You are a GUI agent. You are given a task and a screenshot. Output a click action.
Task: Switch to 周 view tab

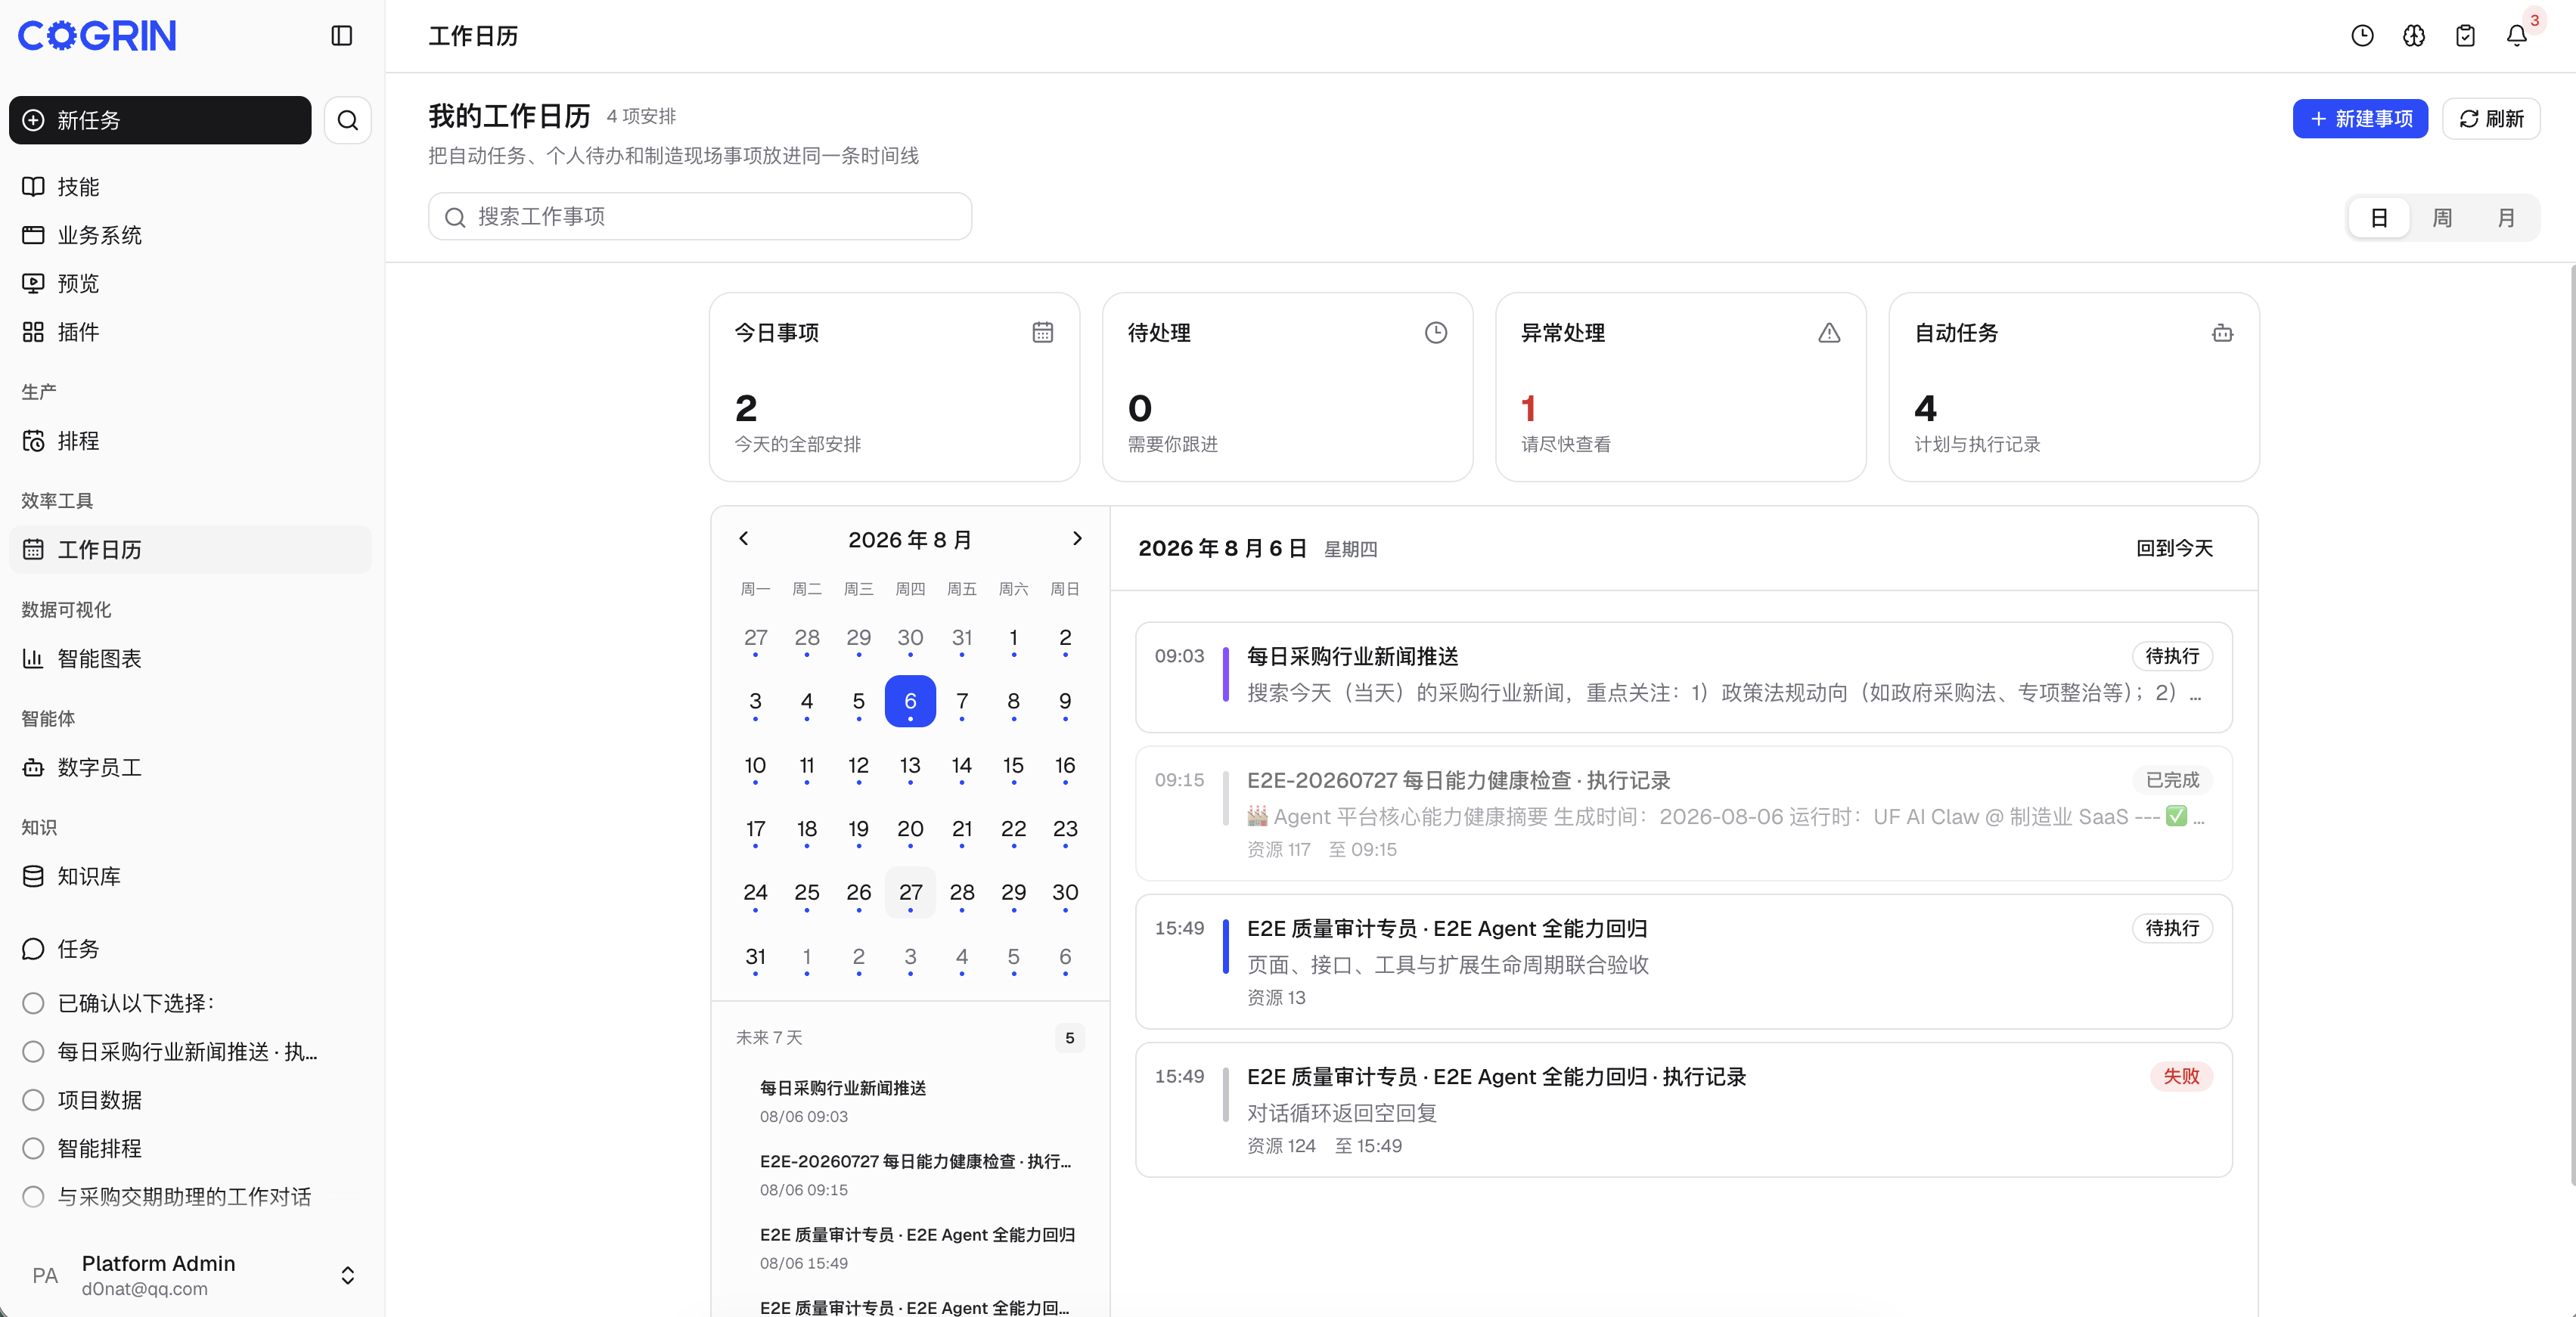point(2442,218)
